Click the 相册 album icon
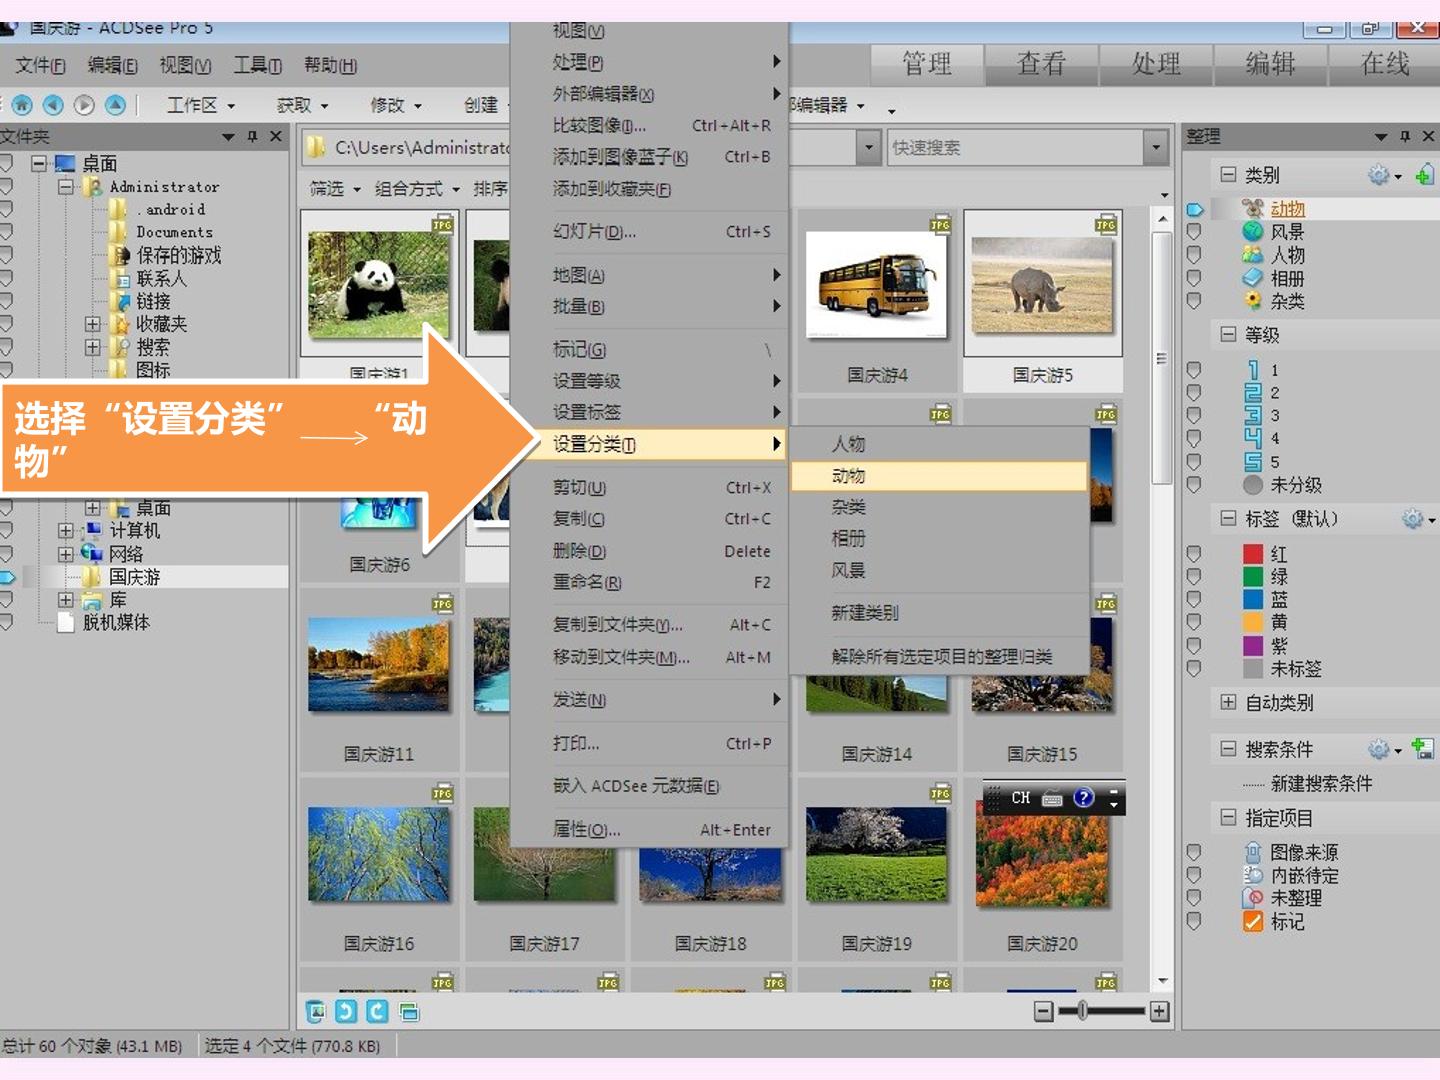Viewport: 1440px width, 1080px height. pos(1253,277)
